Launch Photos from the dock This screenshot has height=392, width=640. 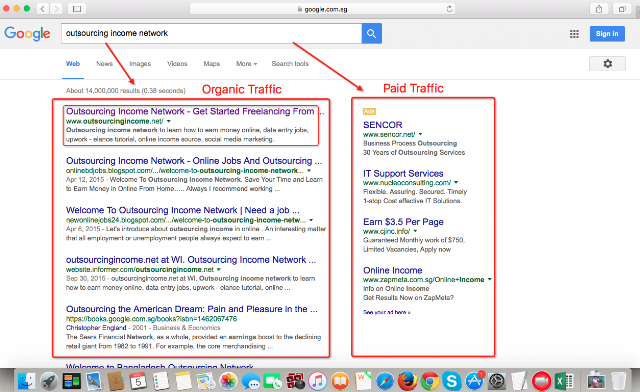(228, 381)
